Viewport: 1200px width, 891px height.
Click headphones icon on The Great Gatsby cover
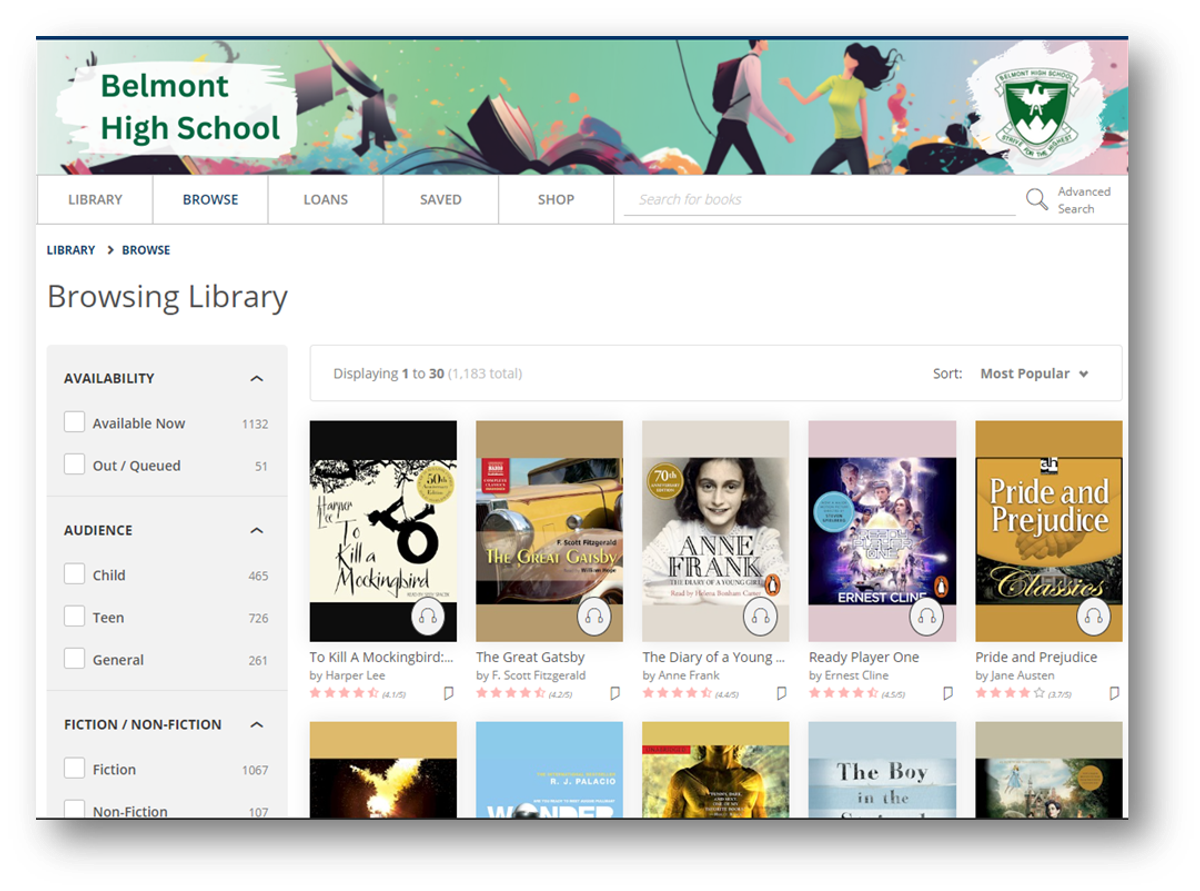pyautogui.click(x=595, y=617)
